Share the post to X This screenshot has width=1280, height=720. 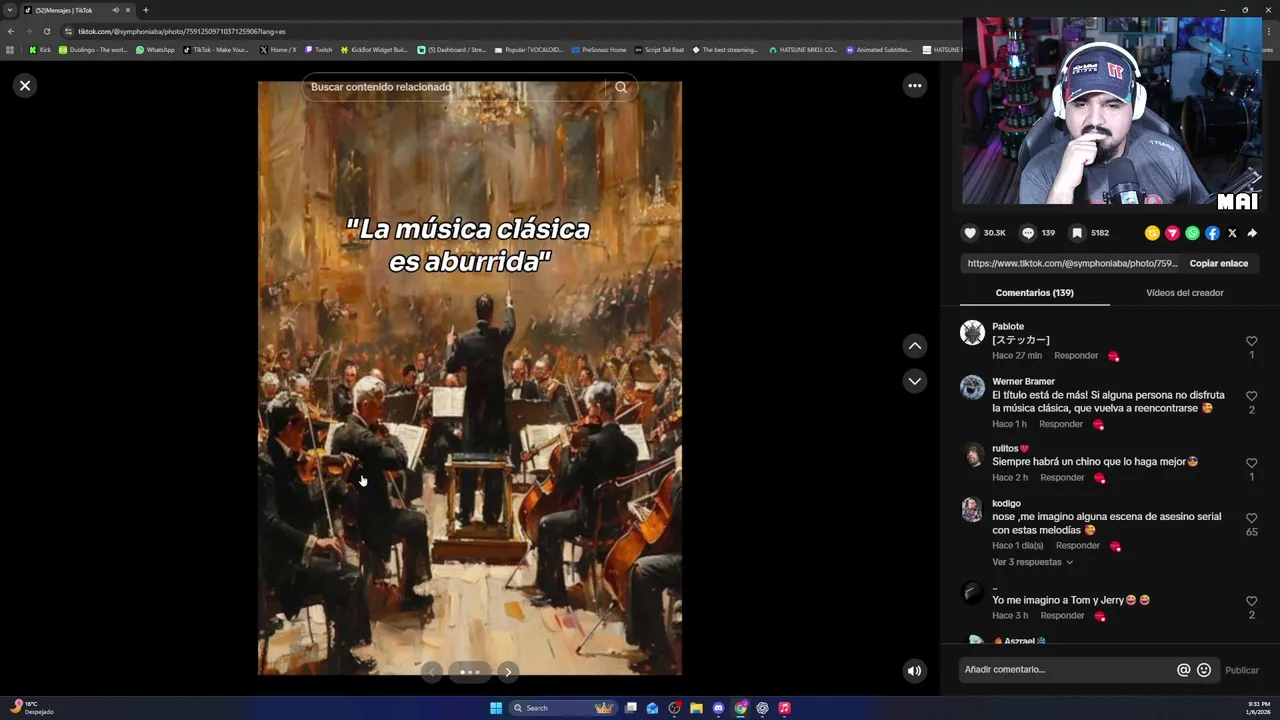tap(1232, 233)
